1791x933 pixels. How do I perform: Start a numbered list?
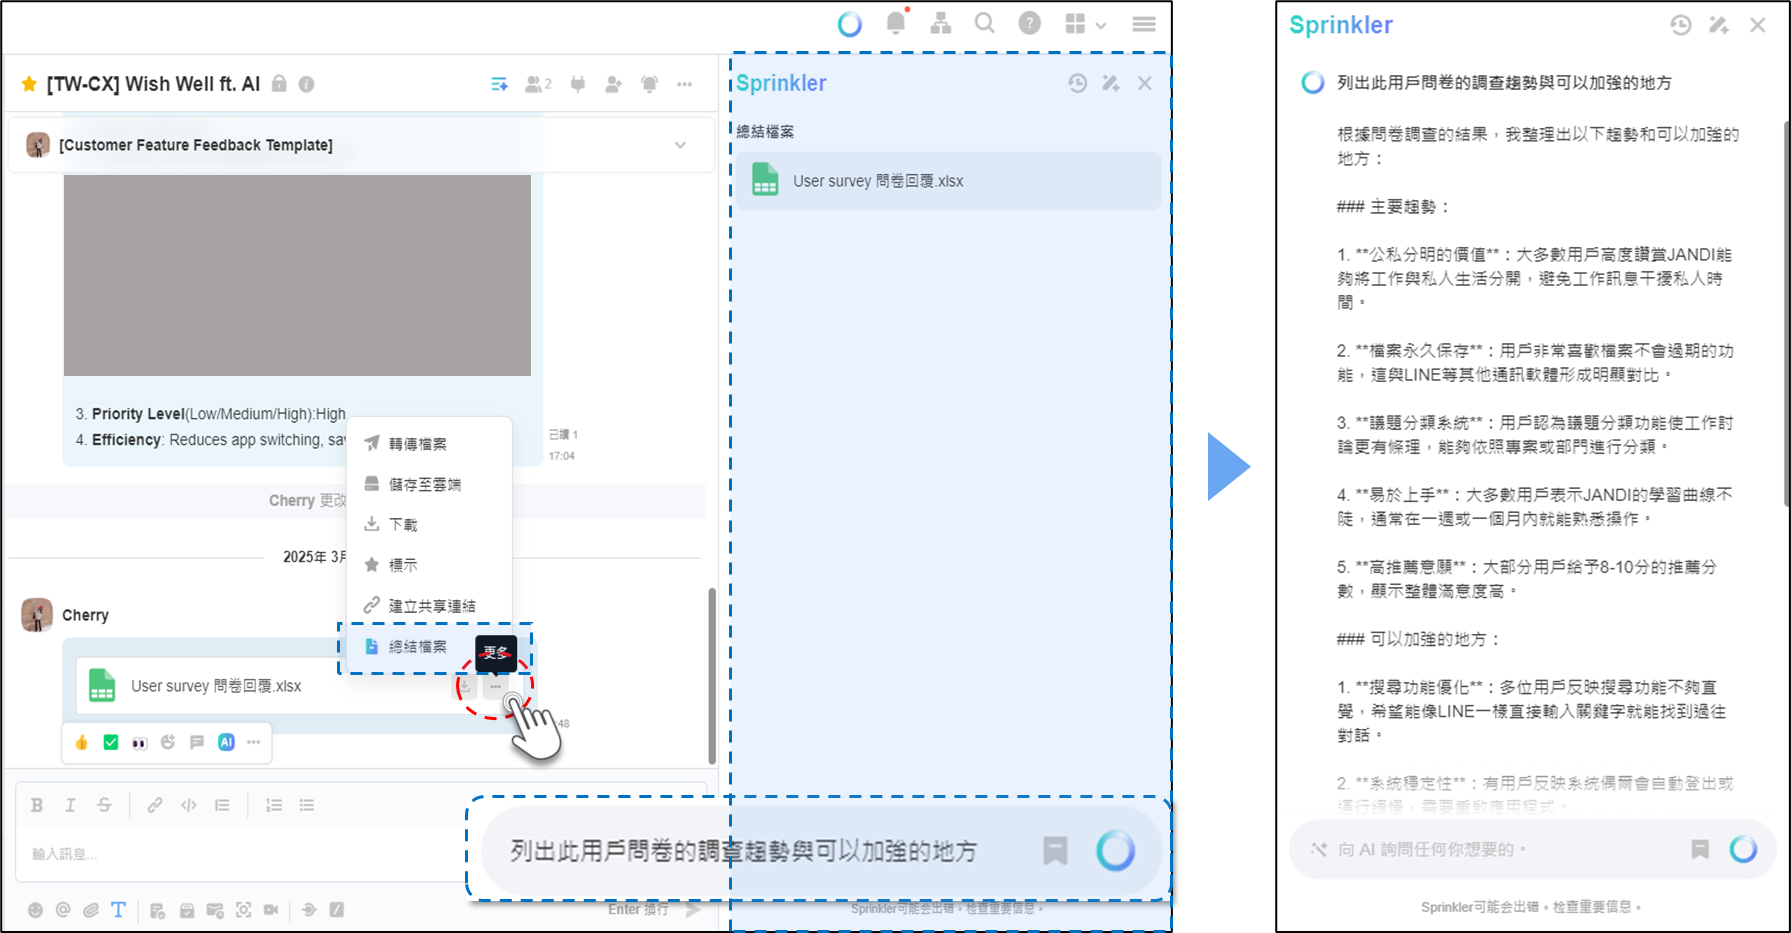273,805
